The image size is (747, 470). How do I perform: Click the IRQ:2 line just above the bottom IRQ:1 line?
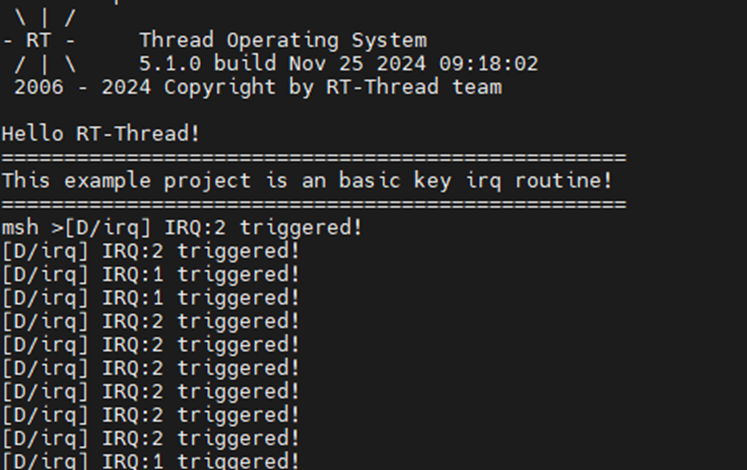pos(151,438)
